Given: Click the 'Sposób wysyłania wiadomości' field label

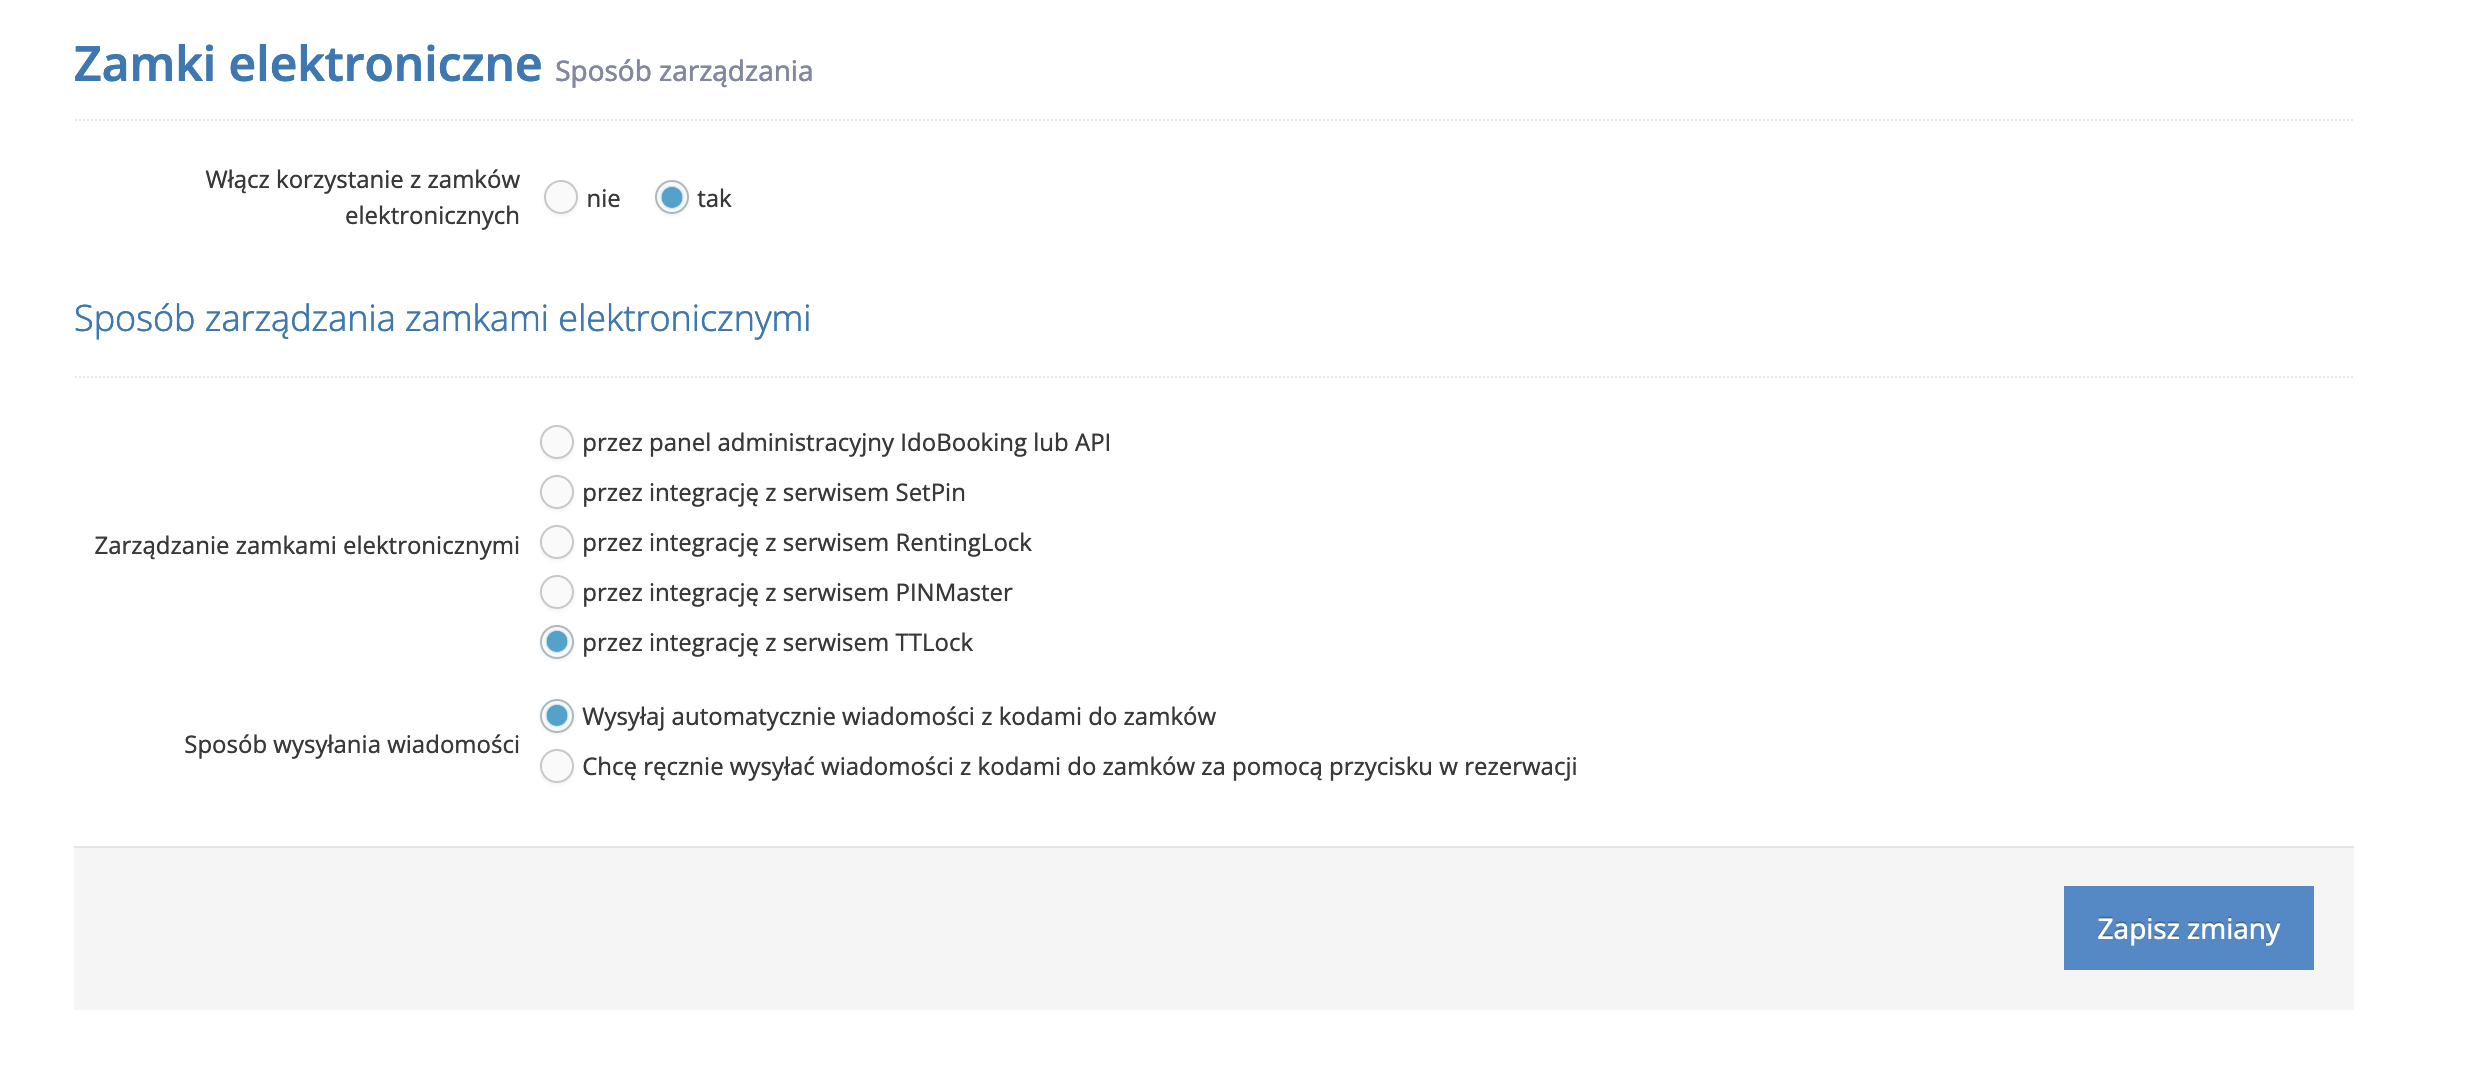Looking at the screenshot, I should (x=351, y=744).
